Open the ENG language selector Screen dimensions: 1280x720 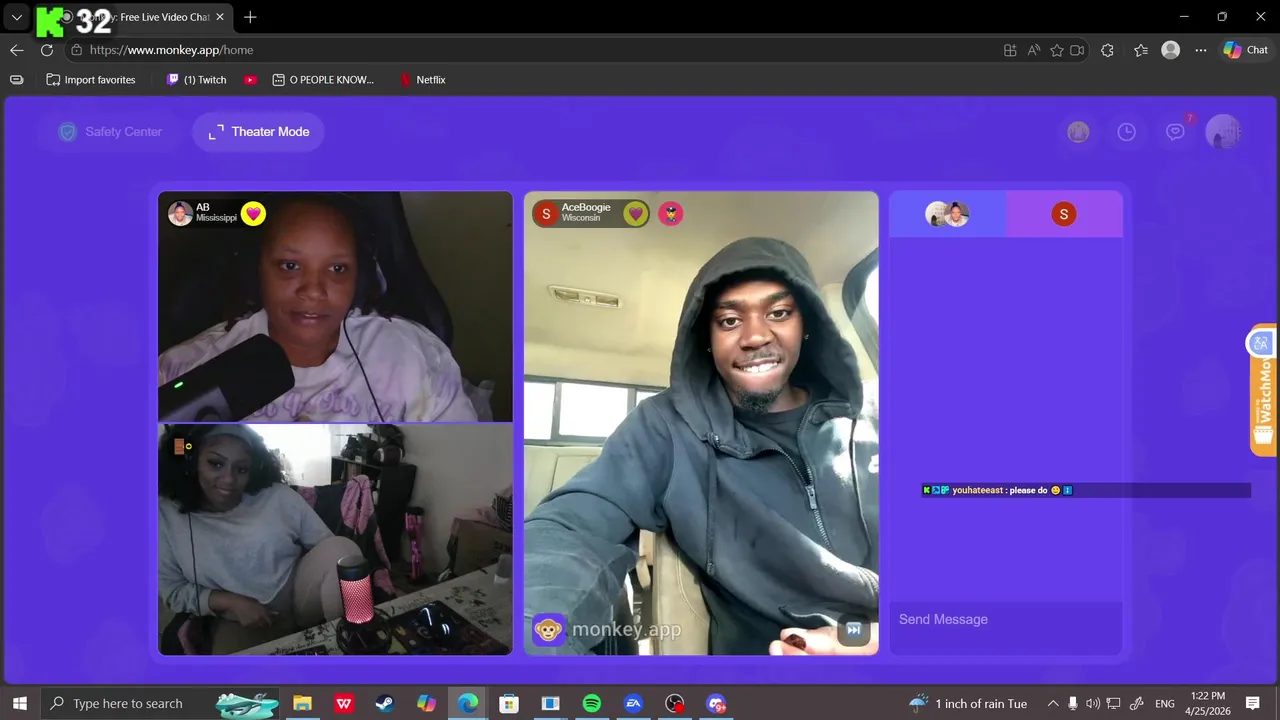1165,704
